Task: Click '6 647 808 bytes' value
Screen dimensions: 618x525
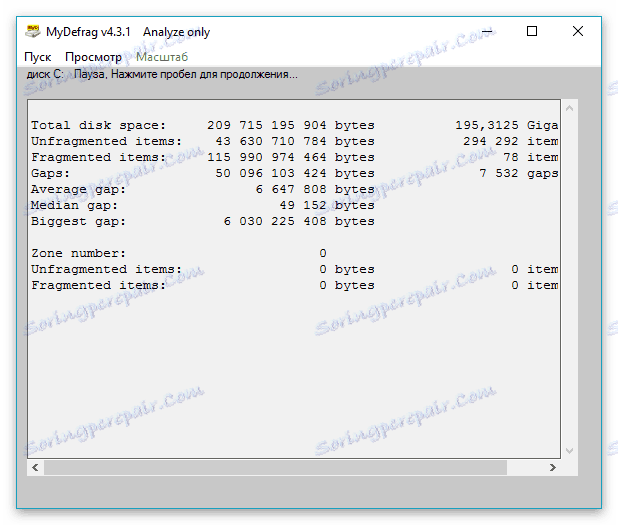Action: [315, 190]
